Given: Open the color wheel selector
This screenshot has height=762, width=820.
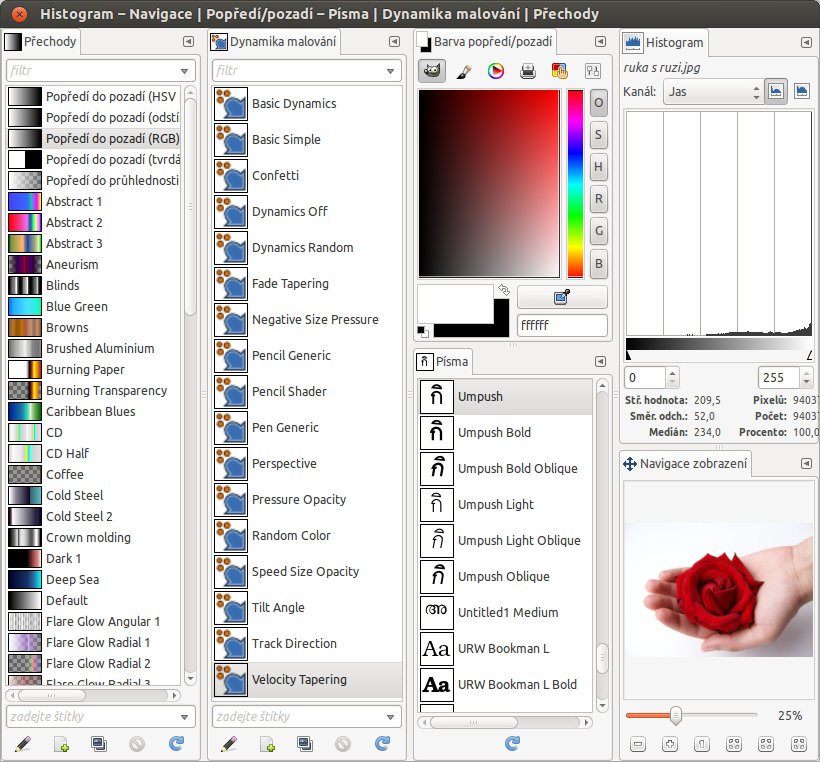Looking at the screenshot, I should pos(495,71).
